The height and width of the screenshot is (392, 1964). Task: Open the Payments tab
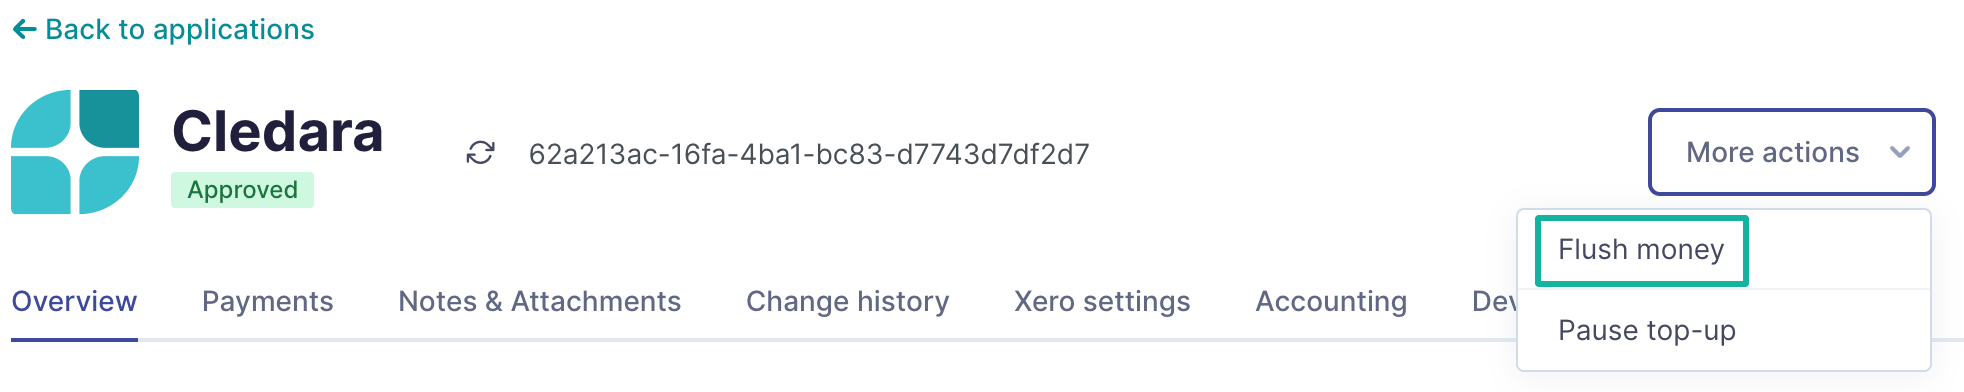coord(267,302)
